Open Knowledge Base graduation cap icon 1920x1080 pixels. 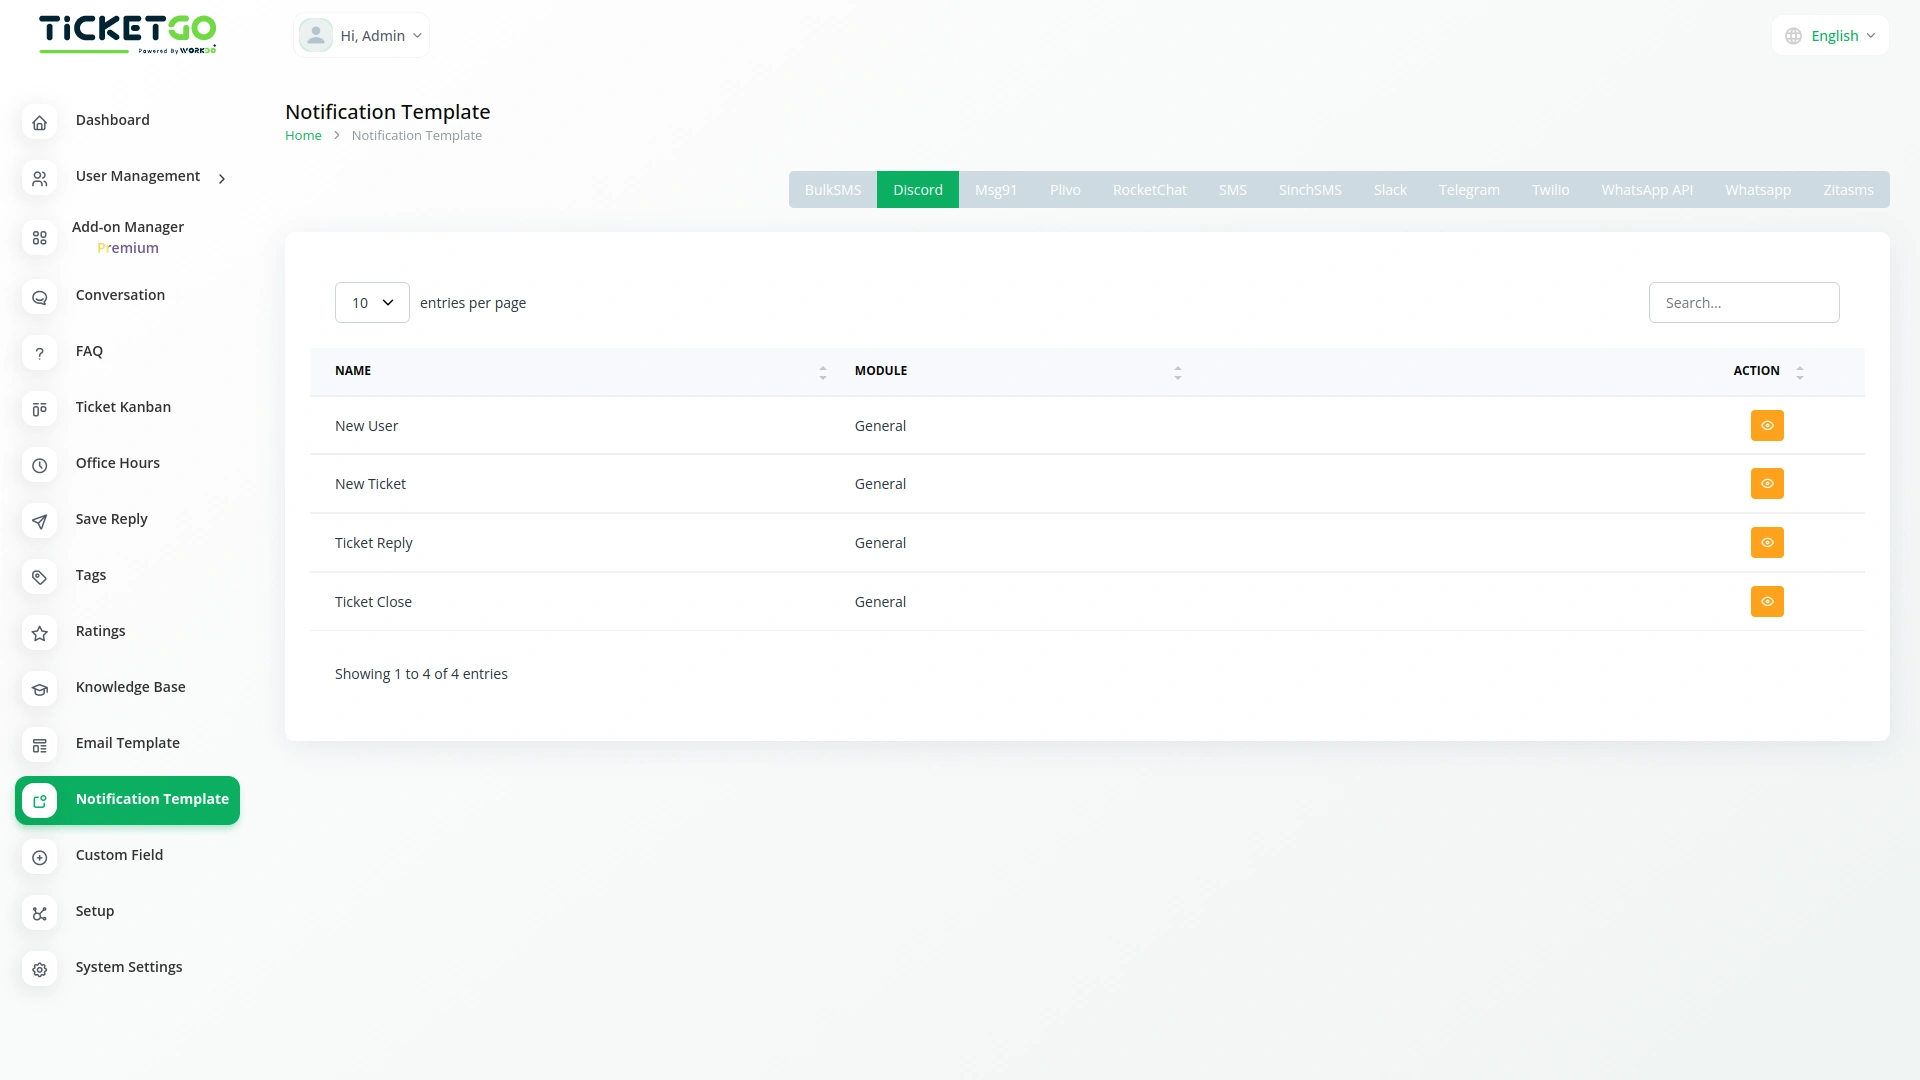(x=39, y=689)
